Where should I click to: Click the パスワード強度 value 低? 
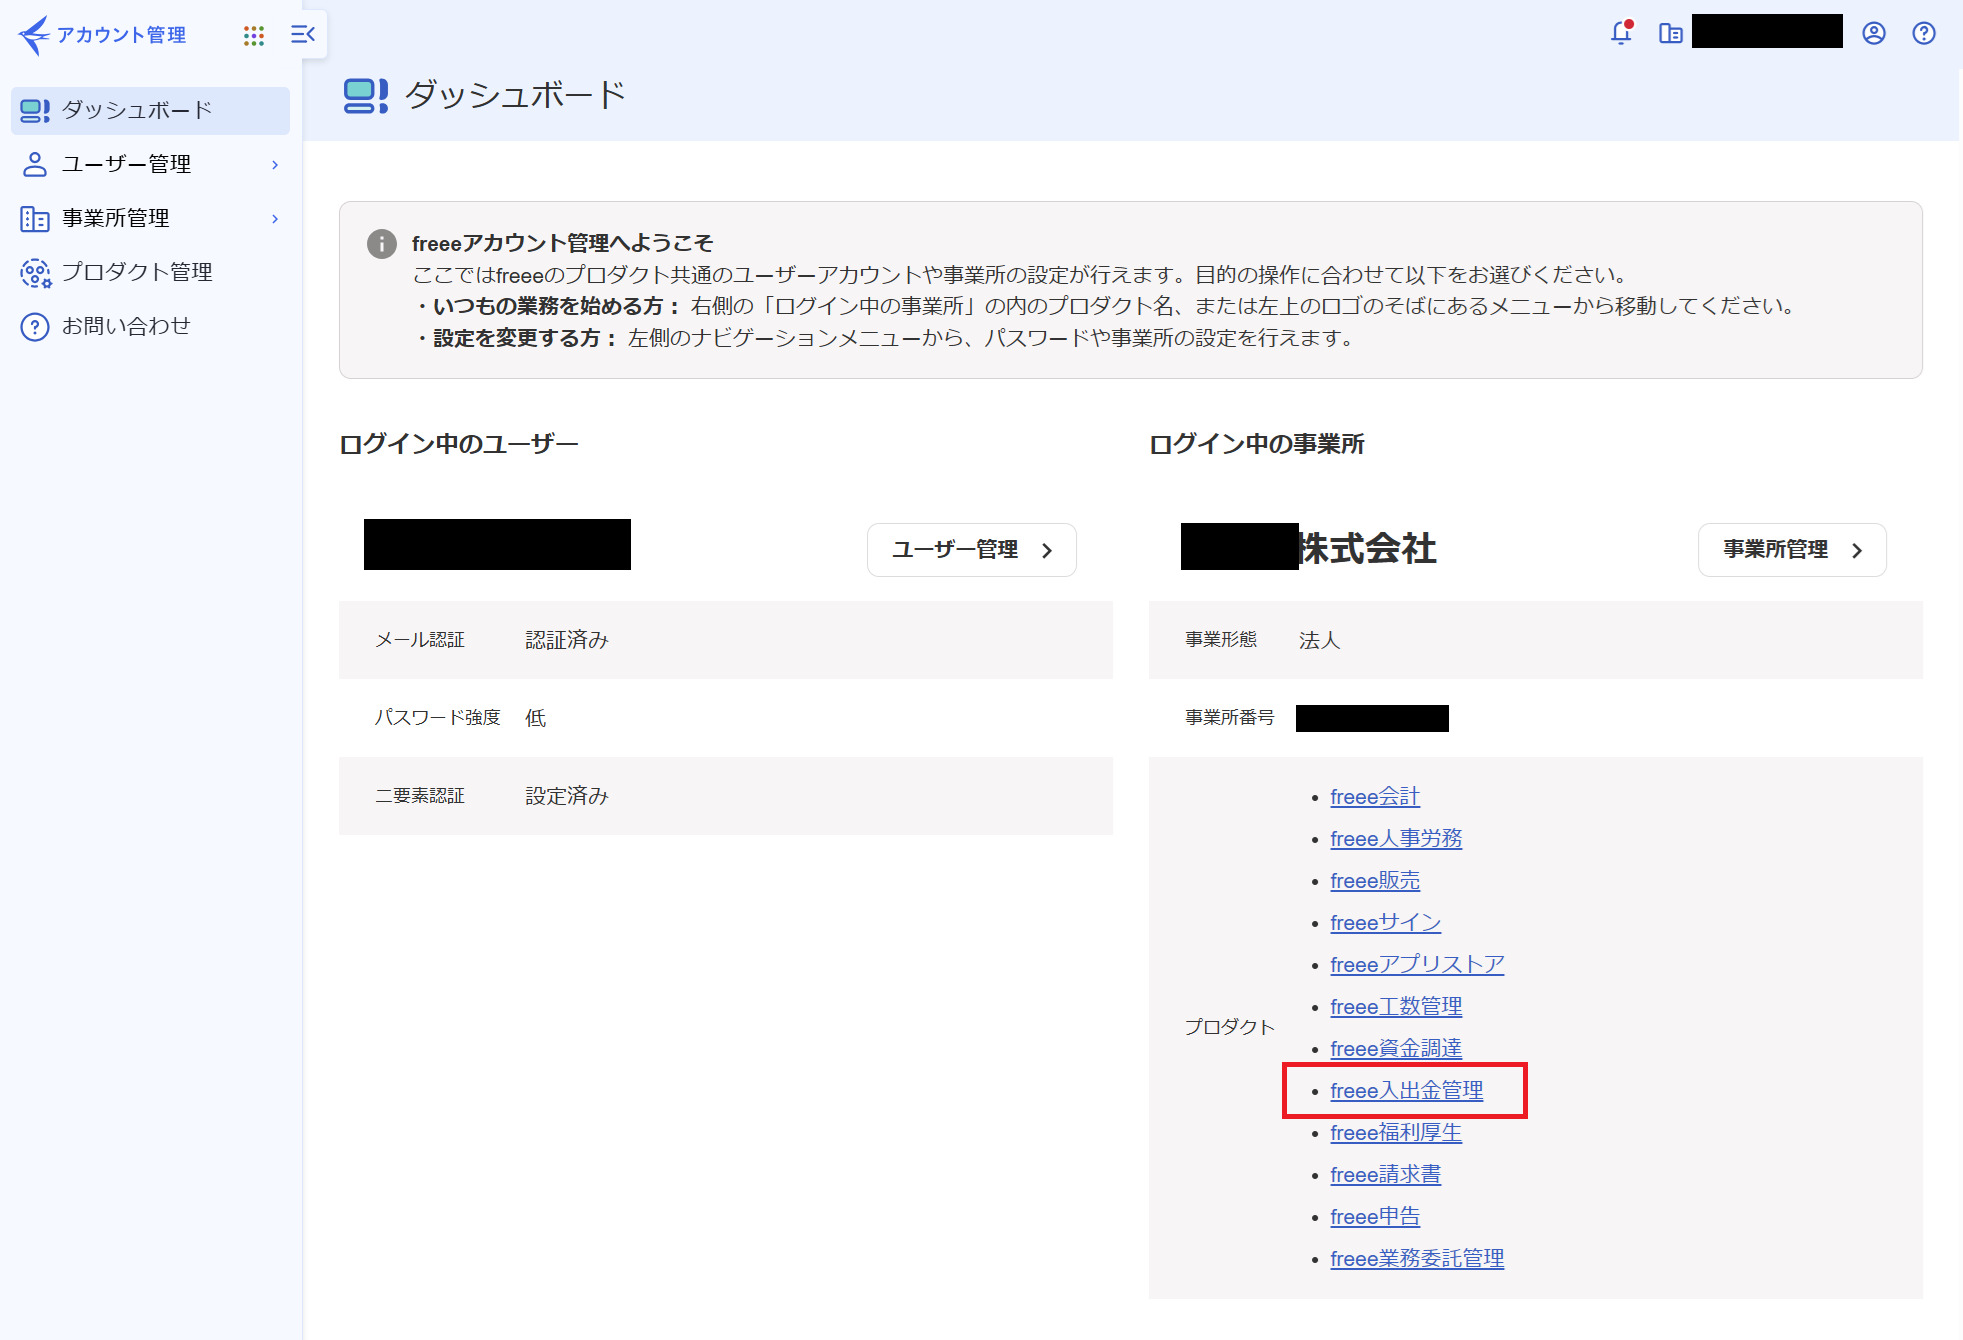coord(536,718)
